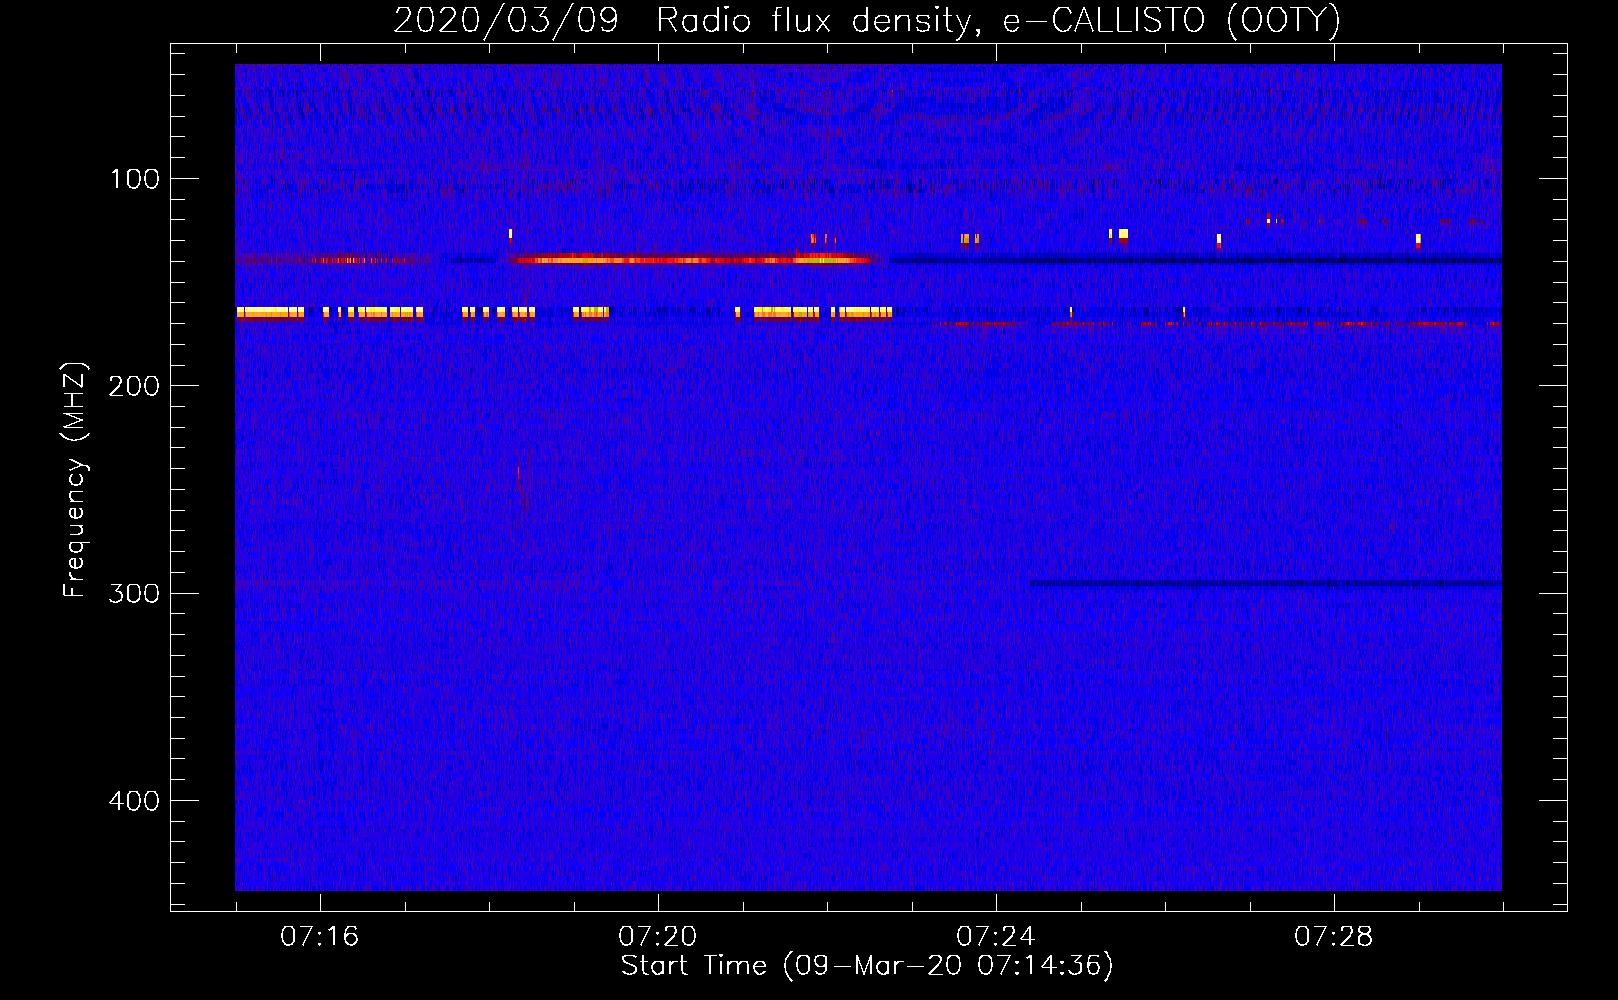
Task: Click the faint red vertical streak near 250 MHz
Action: [x=521, y=490]
